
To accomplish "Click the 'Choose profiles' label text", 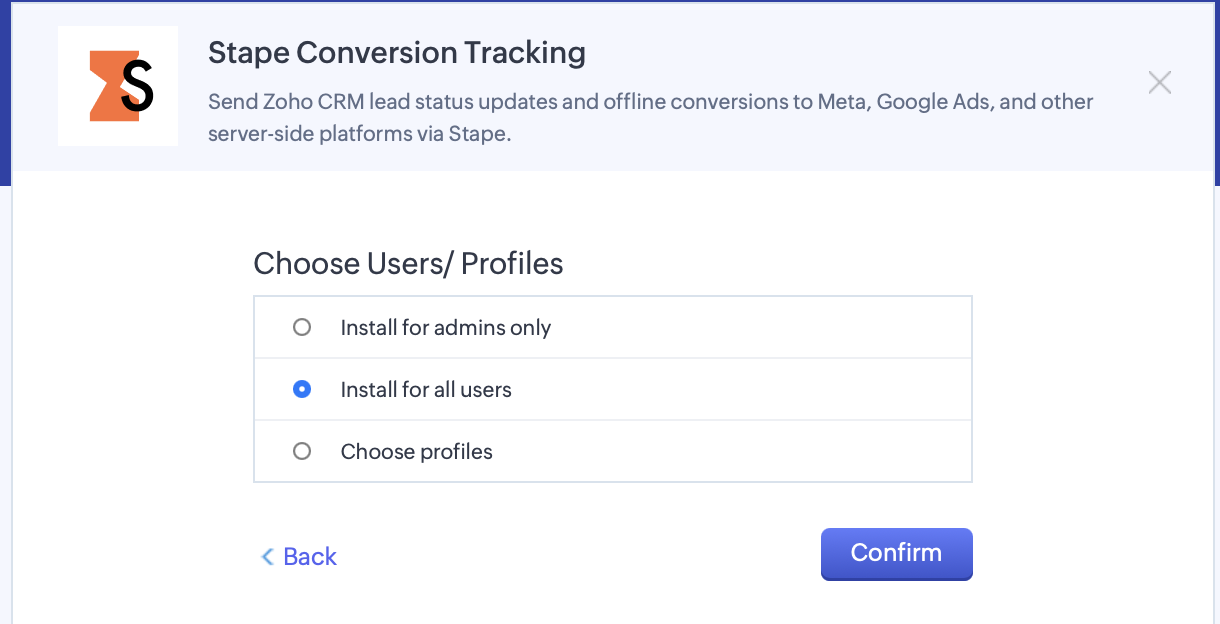I will pos(417,451).
